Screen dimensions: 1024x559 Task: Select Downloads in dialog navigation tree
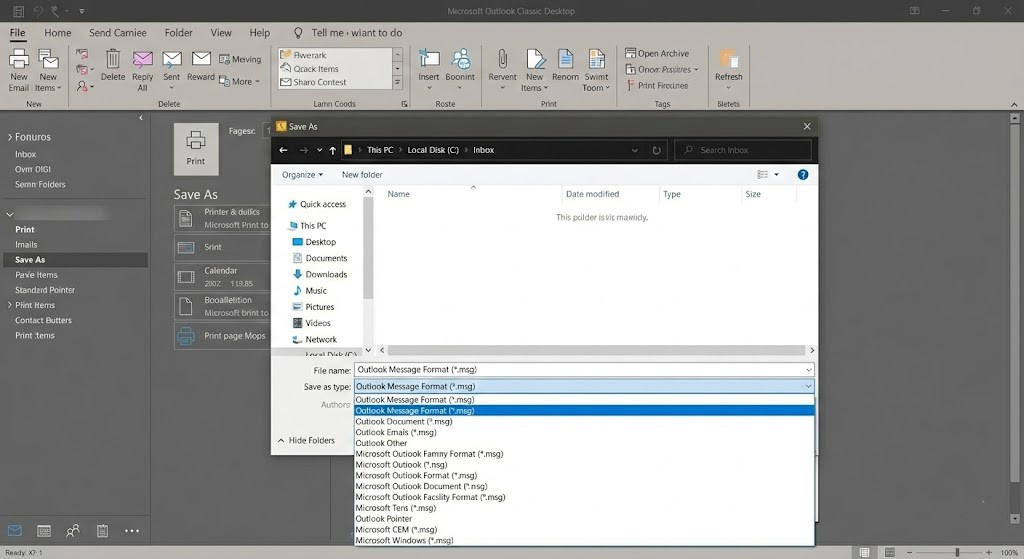pos(320,275)
